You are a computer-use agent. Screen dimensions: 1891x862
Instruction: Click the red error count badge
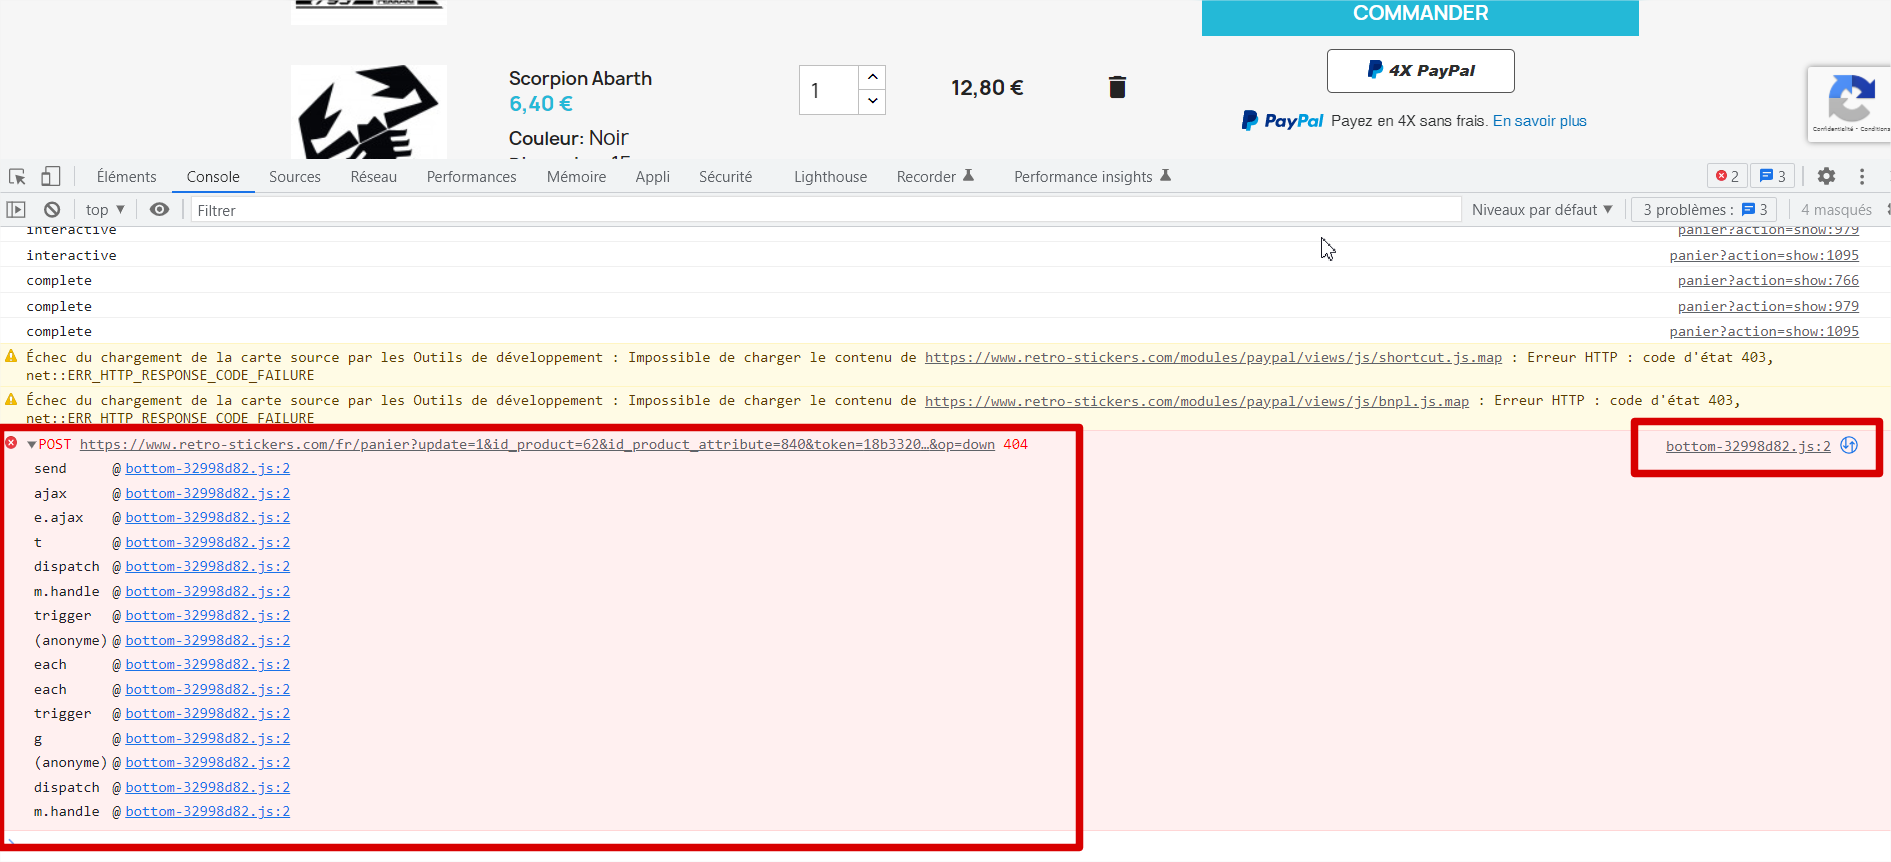[x=1727, y=176]
